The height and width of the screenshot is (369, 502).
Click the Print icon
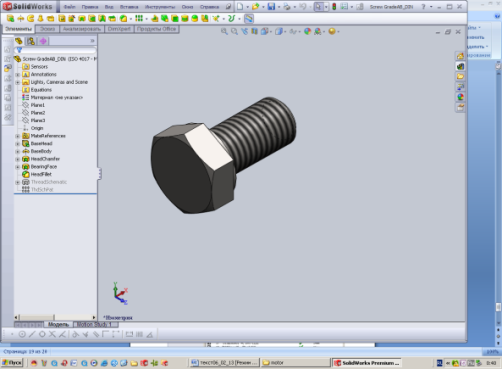pyautogui.click(x=287, y=6)
